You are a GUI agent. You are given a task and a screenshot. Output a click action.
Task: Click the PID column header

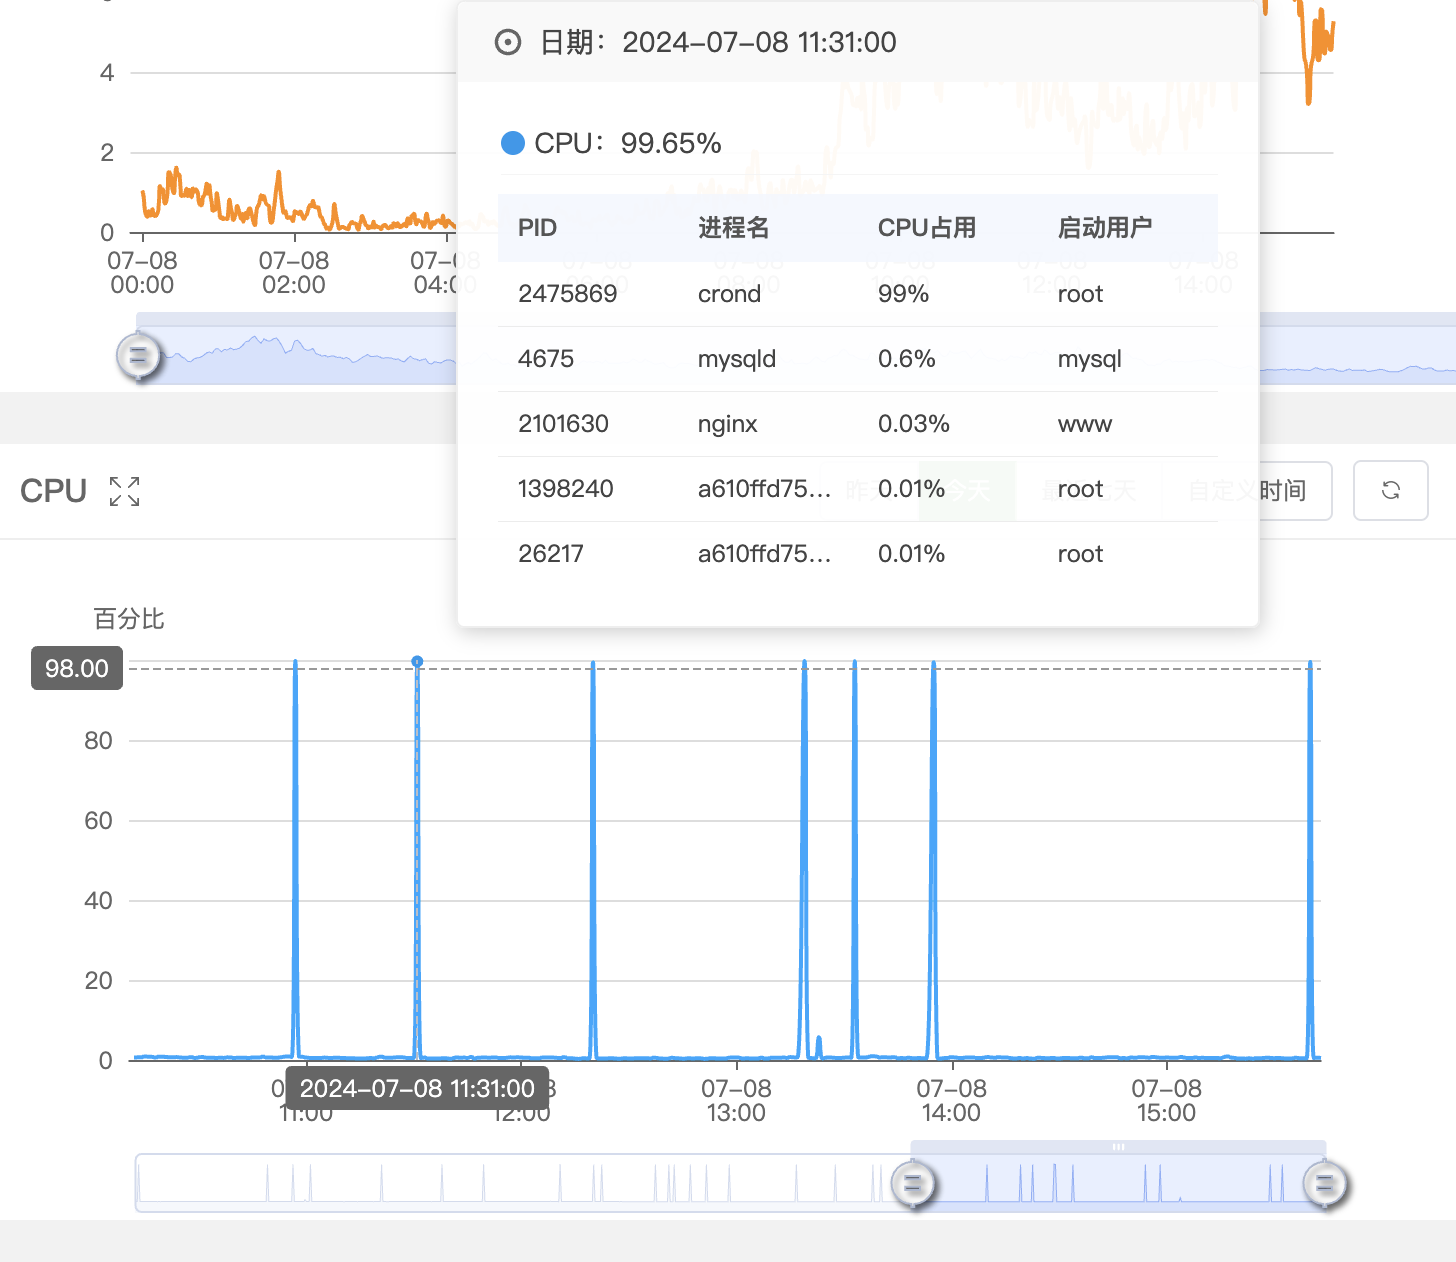pyautogui.click(x=537, y=228)
